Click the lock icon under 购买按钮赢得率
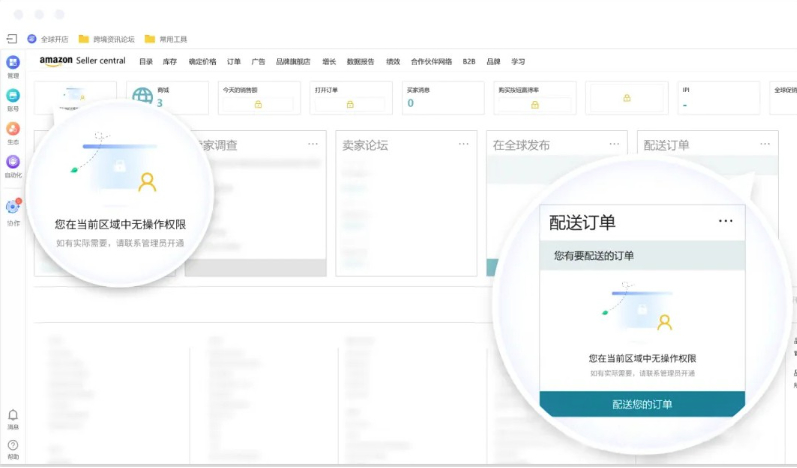 (x=535, y=105)
